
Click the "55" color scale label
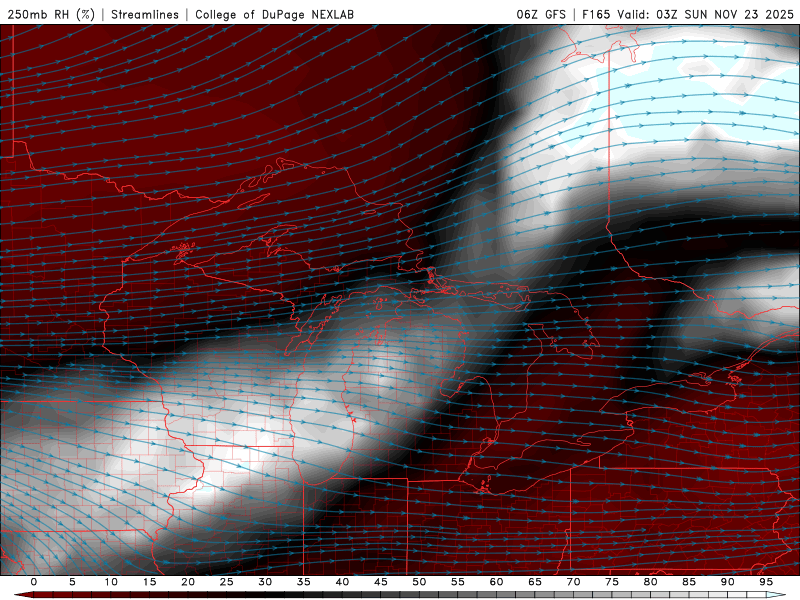tap(458, 582)
